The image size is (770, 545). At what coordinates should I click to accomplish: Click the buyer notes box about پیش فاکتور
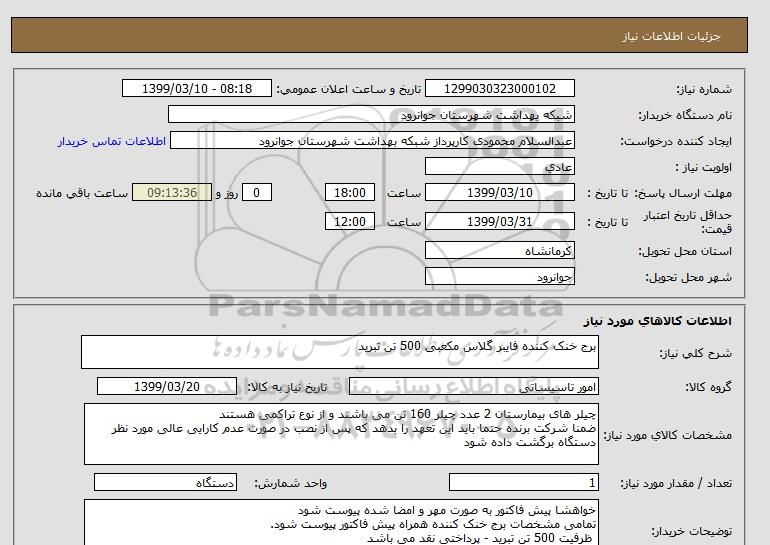pos(341,522)
